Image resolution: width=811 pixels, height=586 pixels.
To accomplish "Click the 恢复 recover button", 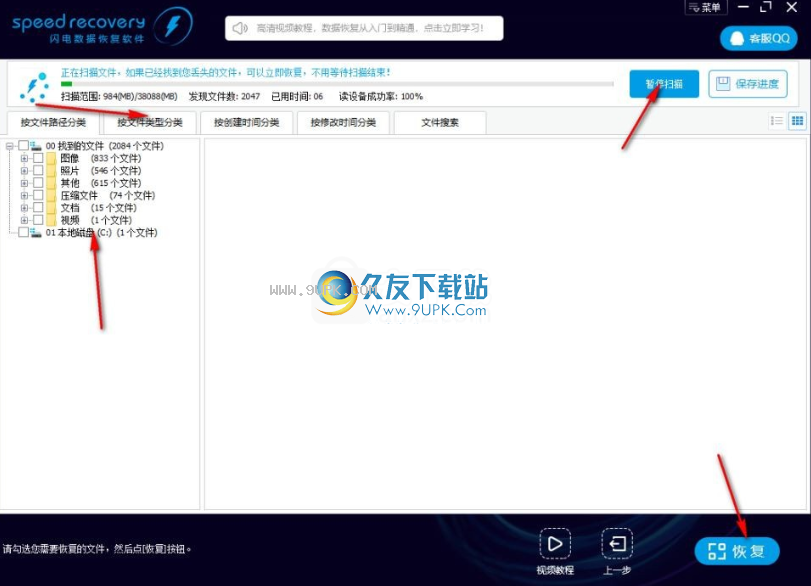I will (737, 551).
